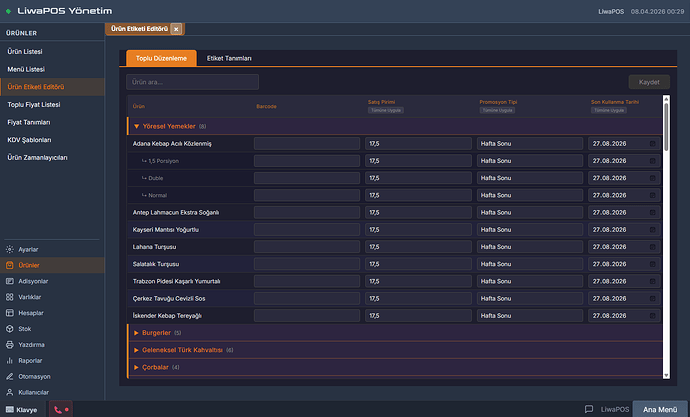Expand the Geleneksel Türk Kahvaltısı group
The width and height of the screenshot is (690, 417).
[x=136, y=350]
